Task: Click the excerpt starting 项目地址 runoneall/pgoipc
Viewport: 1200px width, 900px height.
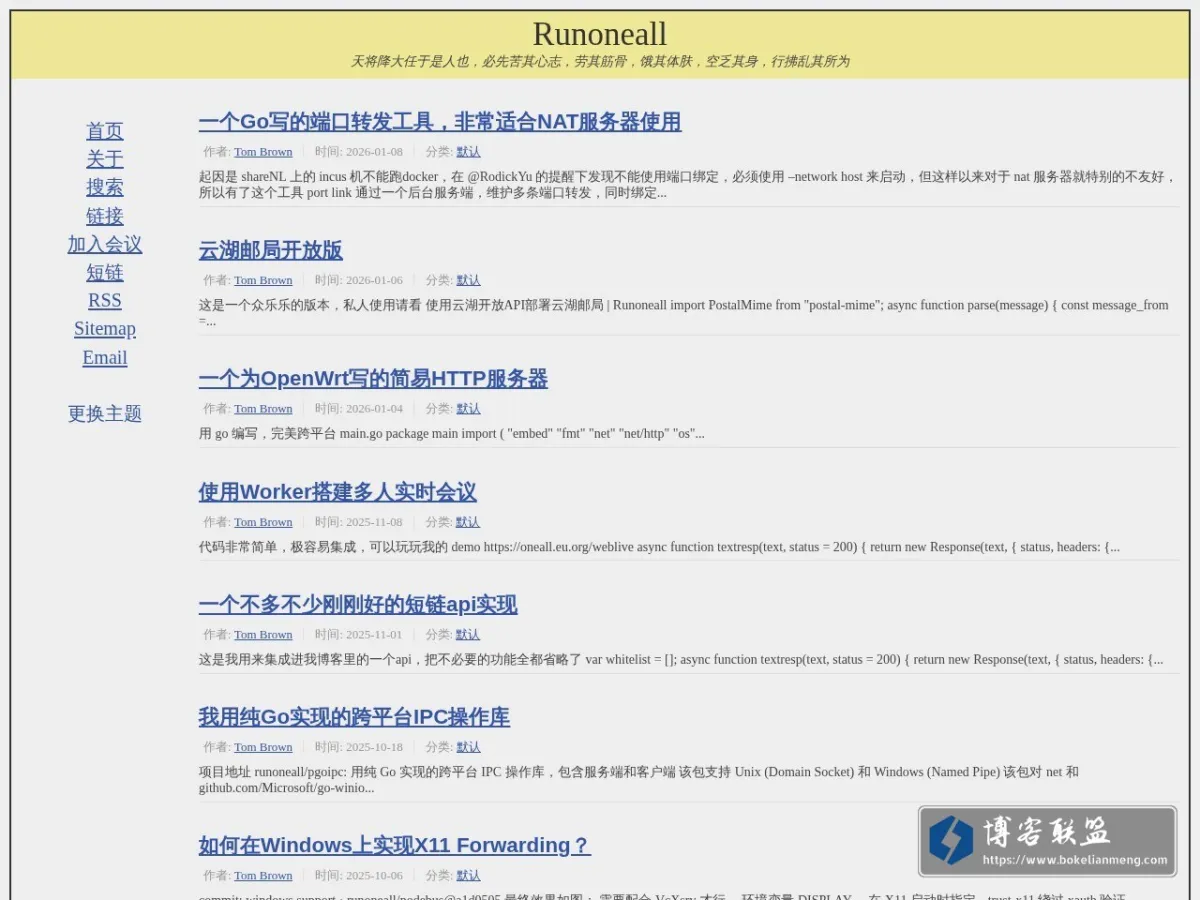Action: click(x=639, y=780)
